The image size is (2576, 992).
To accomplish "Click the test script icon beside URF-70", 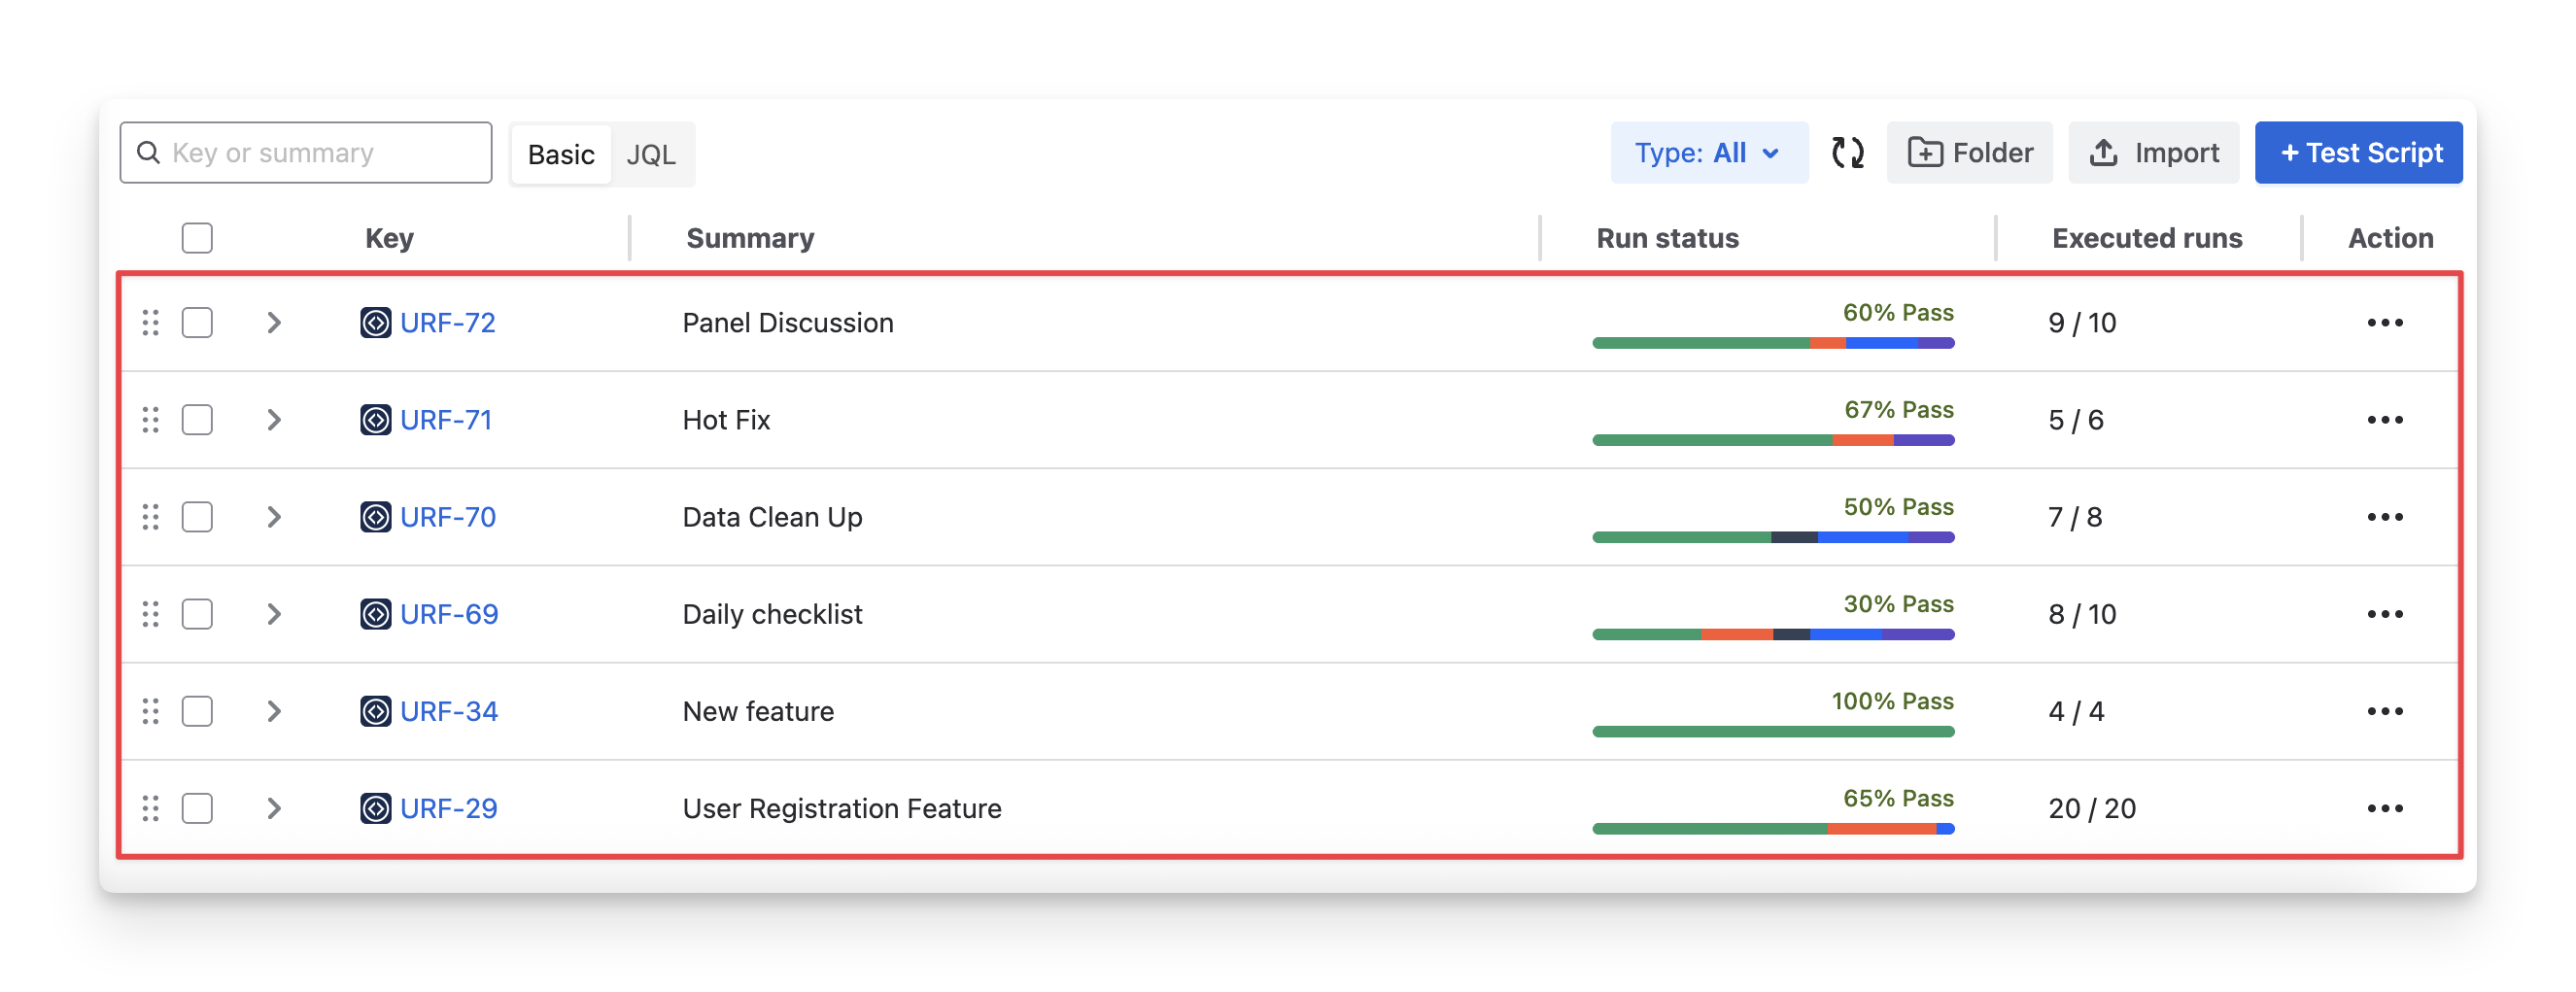I will tap(375, 517).
